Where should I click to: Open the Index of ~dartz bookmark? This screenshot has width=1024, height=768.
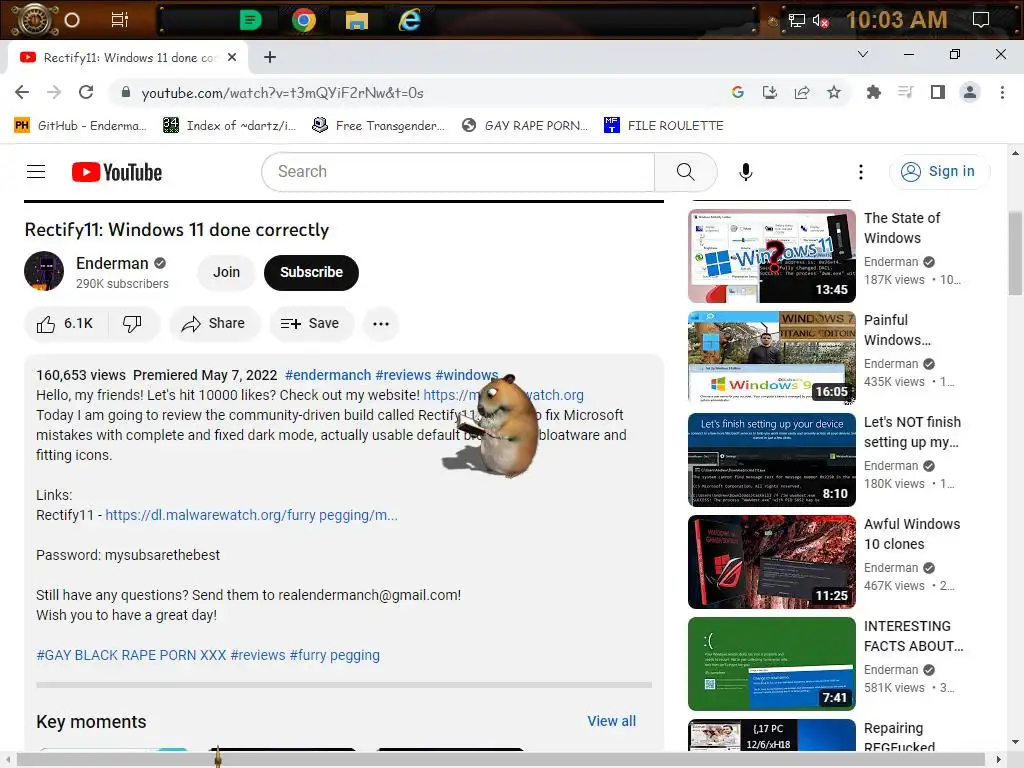(229, 125)
